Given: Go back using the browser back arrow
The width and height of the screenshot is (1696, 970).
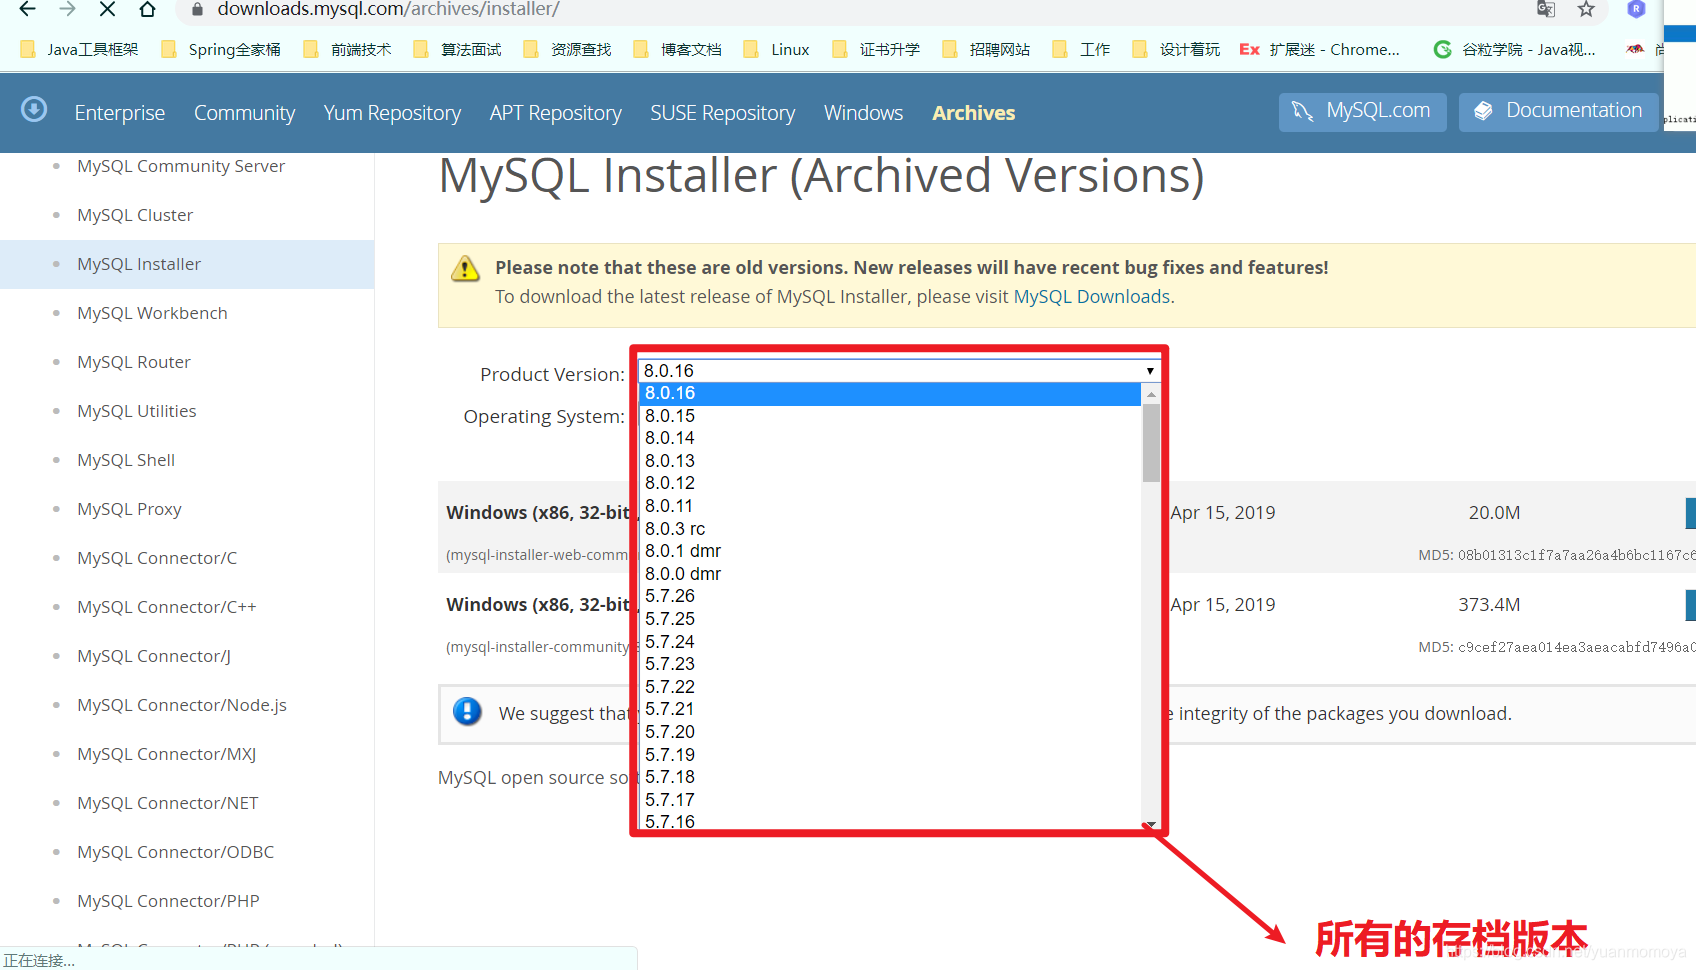Looking at the screenshot, I should [27, 9].
